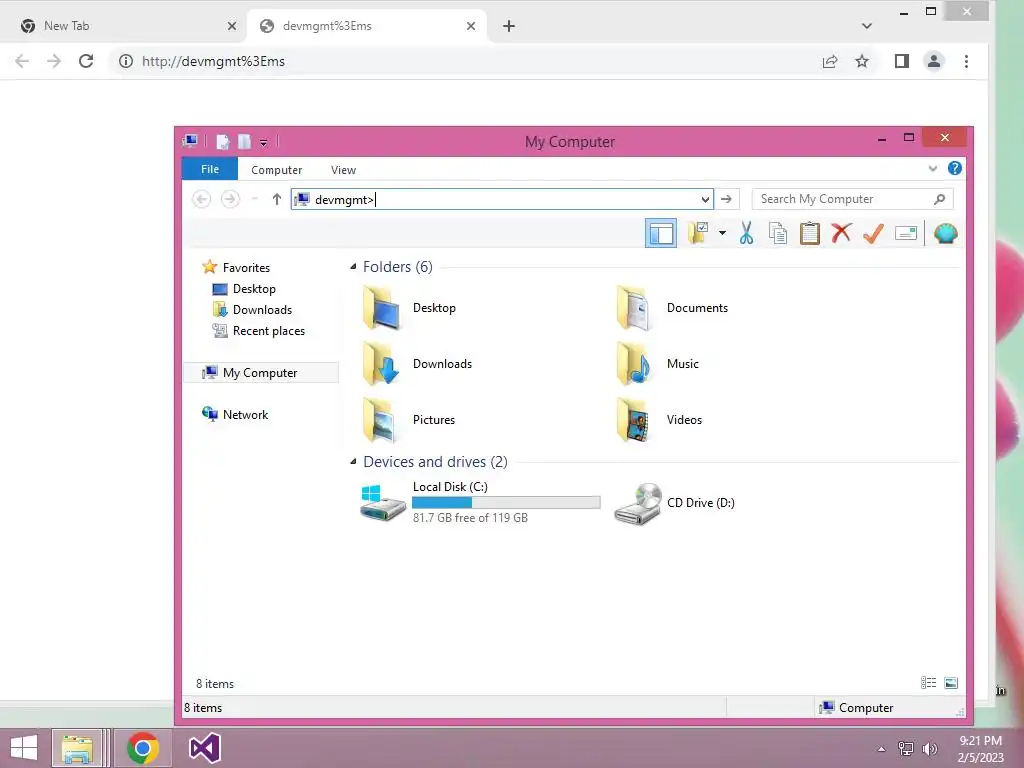This screenshot has width=1024, height=768.
Task: Click the blue Help question mark icon
Action: tap(955, 168)
